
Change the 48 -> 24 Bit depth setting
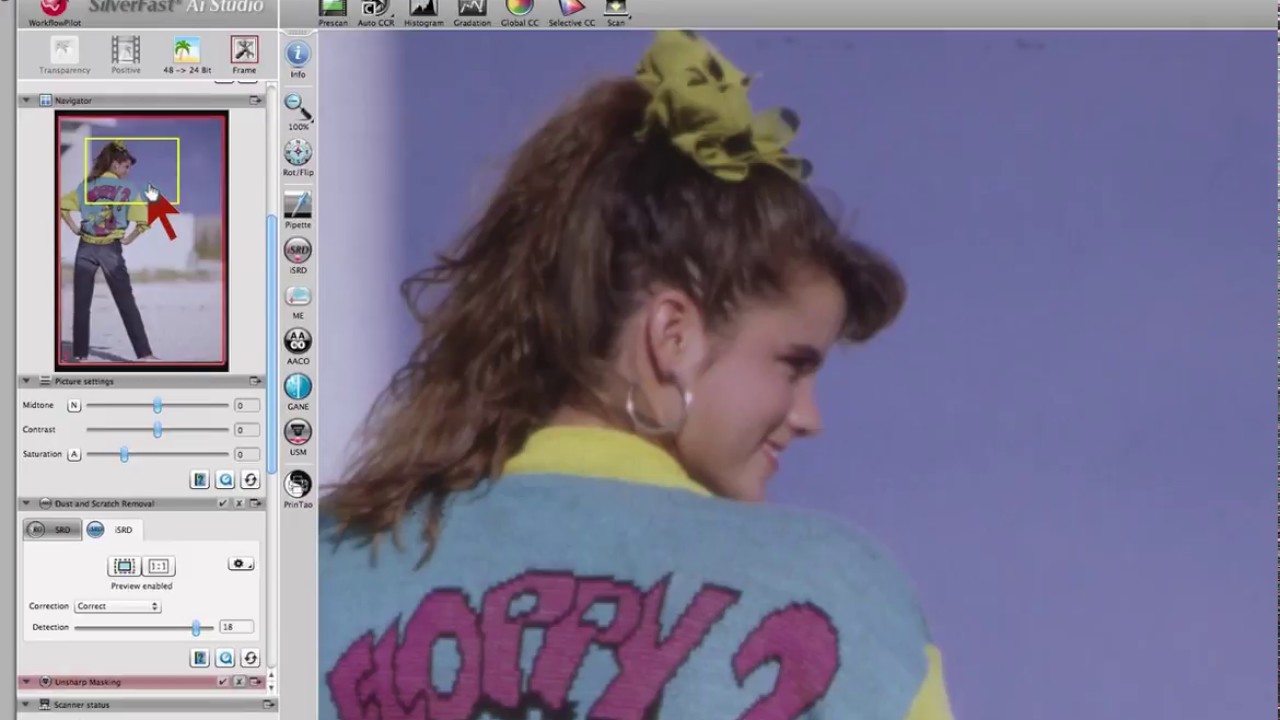(186, 55)
